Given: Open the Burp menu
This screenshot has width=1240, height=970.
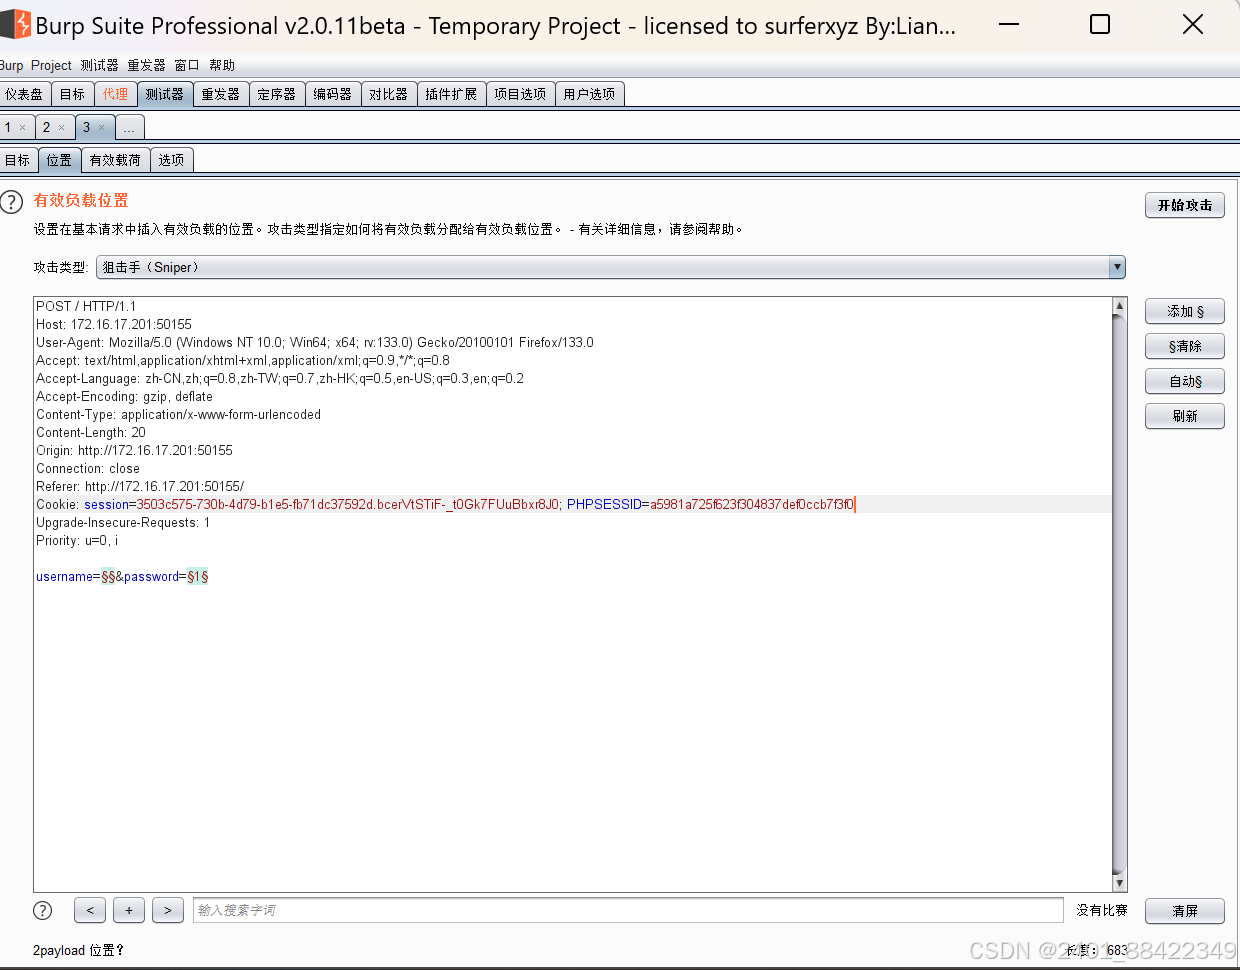Looking at the screenshot, I should click(x=11, y=65).
